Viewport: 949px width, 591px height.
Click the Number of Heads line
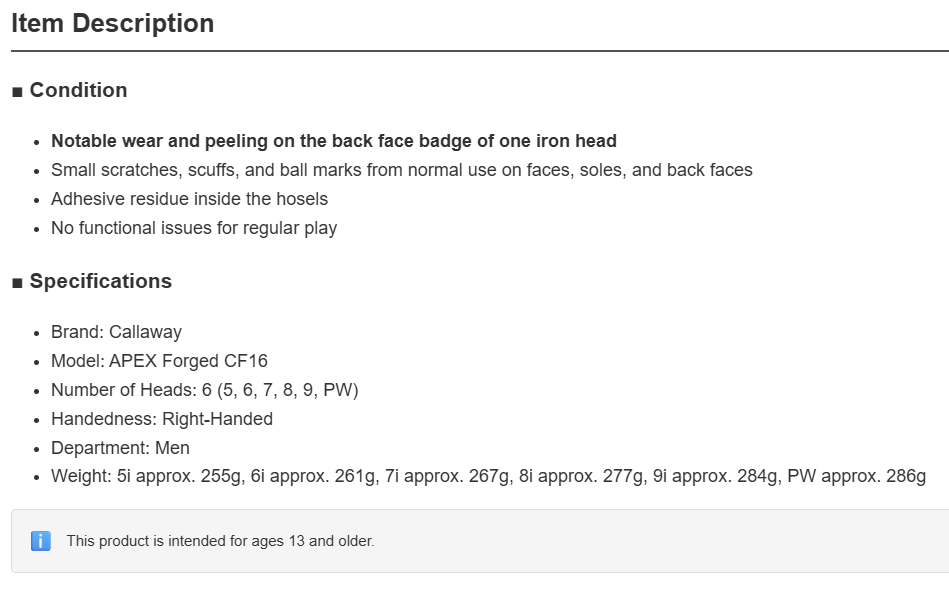pyautogui.click(x=205, y=390)
